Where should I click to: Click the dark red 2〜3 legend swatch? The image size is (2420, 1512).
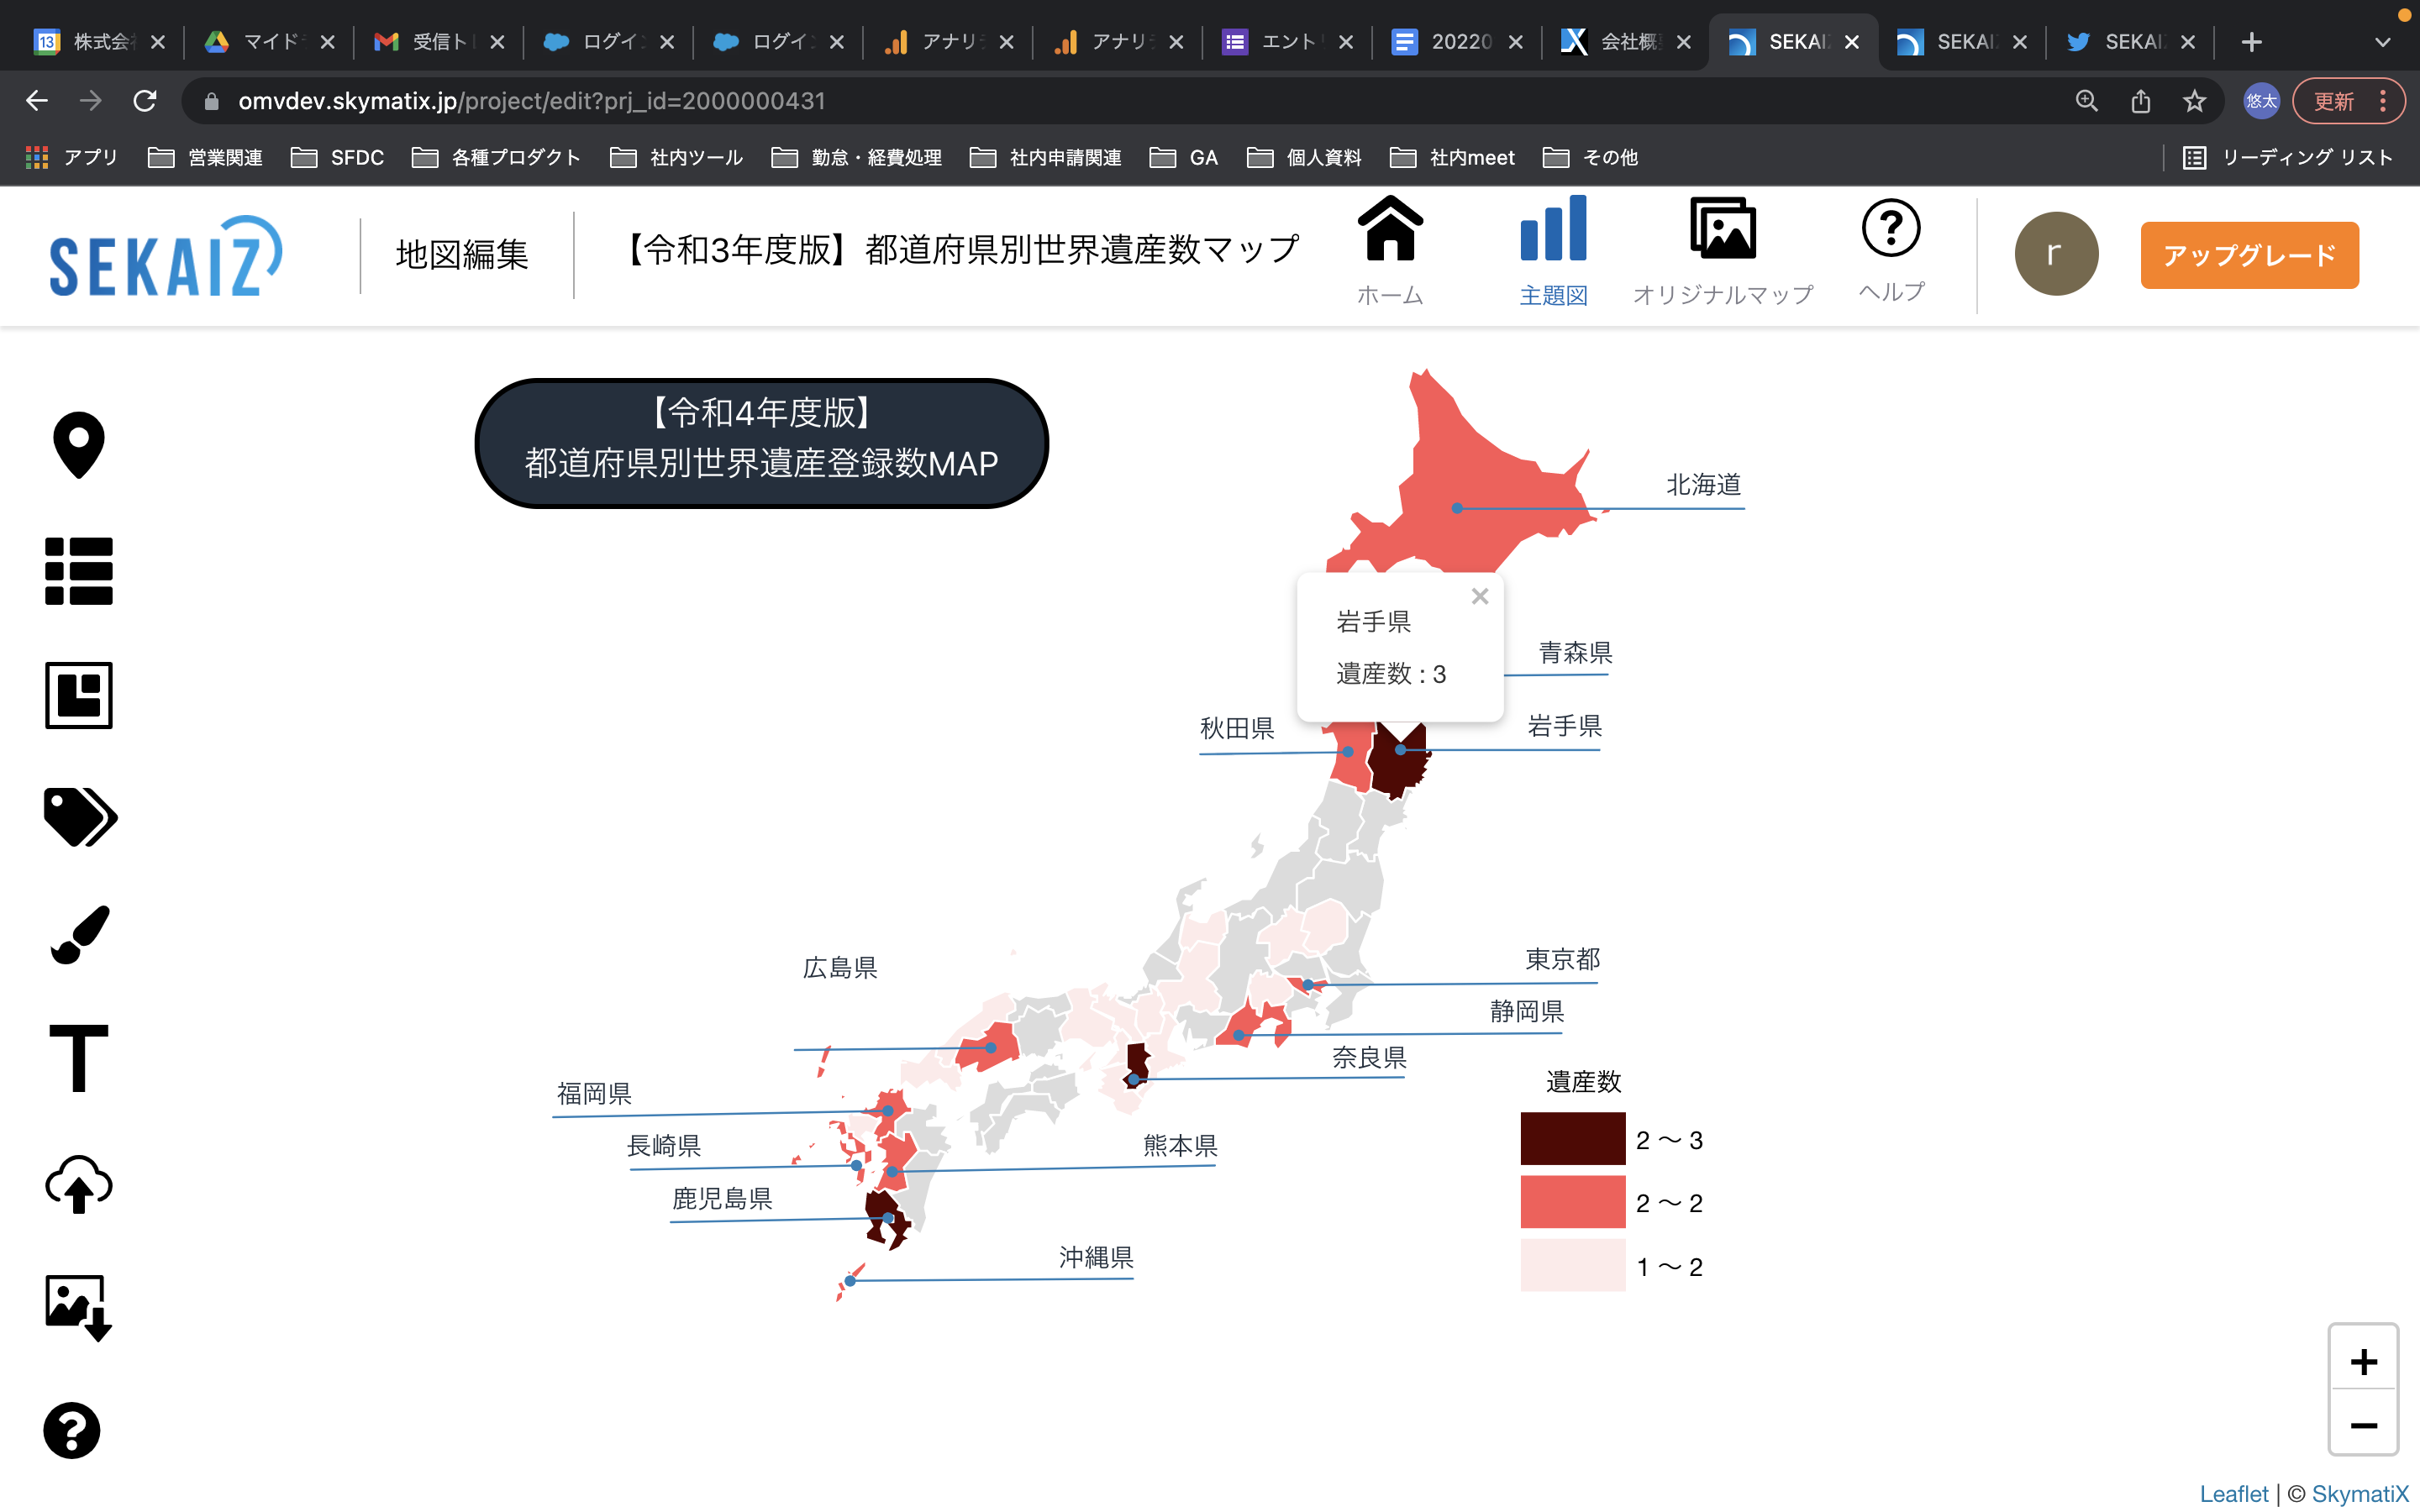pos(1572,1139)
